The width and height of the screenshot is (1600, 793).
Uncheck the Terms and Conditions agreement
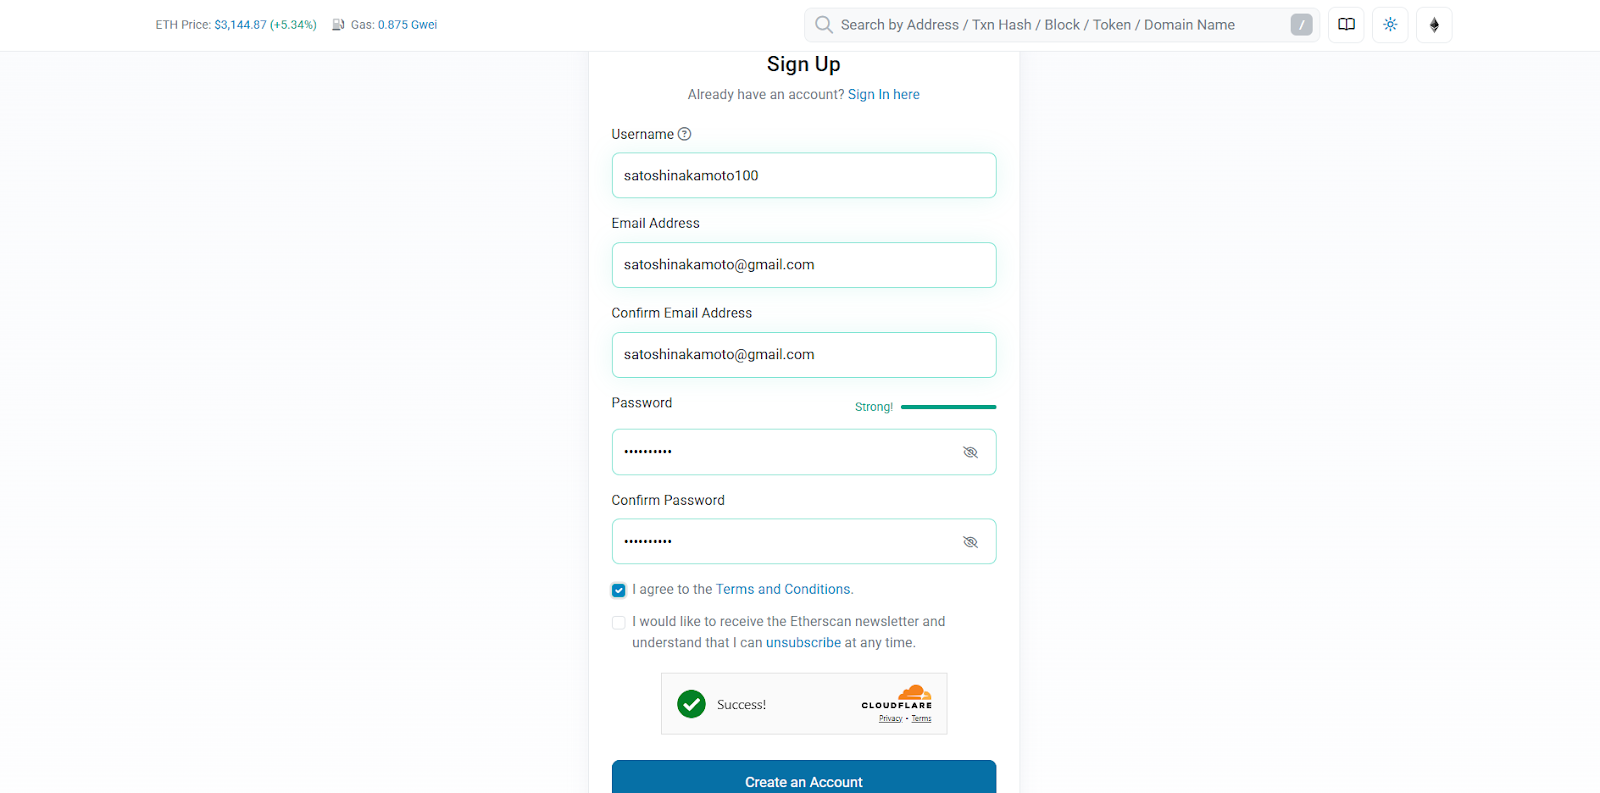coord(619,590)
